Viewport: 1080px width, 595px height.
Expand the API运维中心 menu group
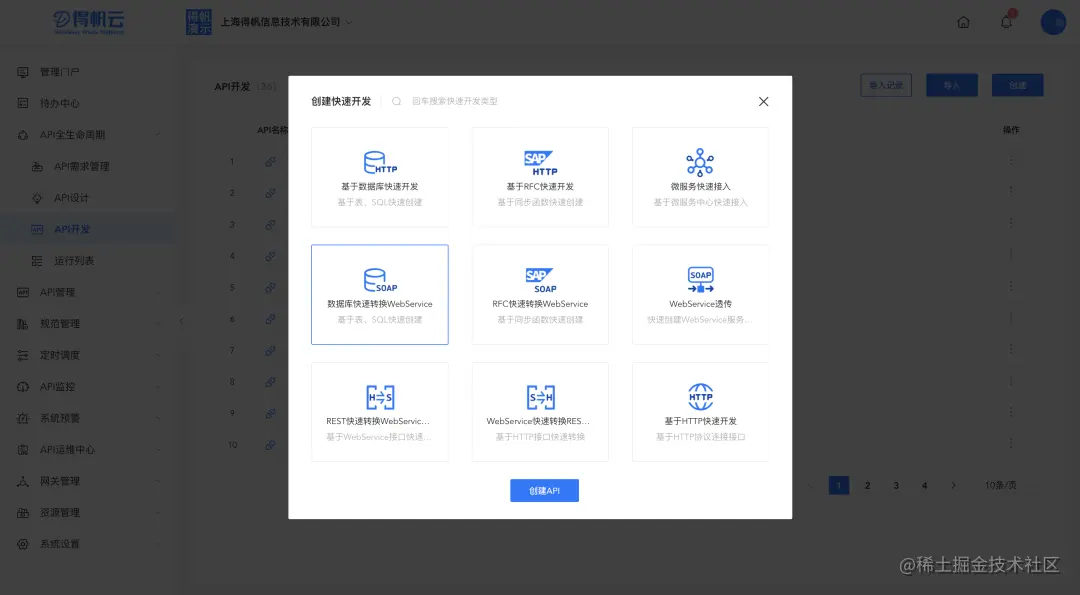coord(158,450)
